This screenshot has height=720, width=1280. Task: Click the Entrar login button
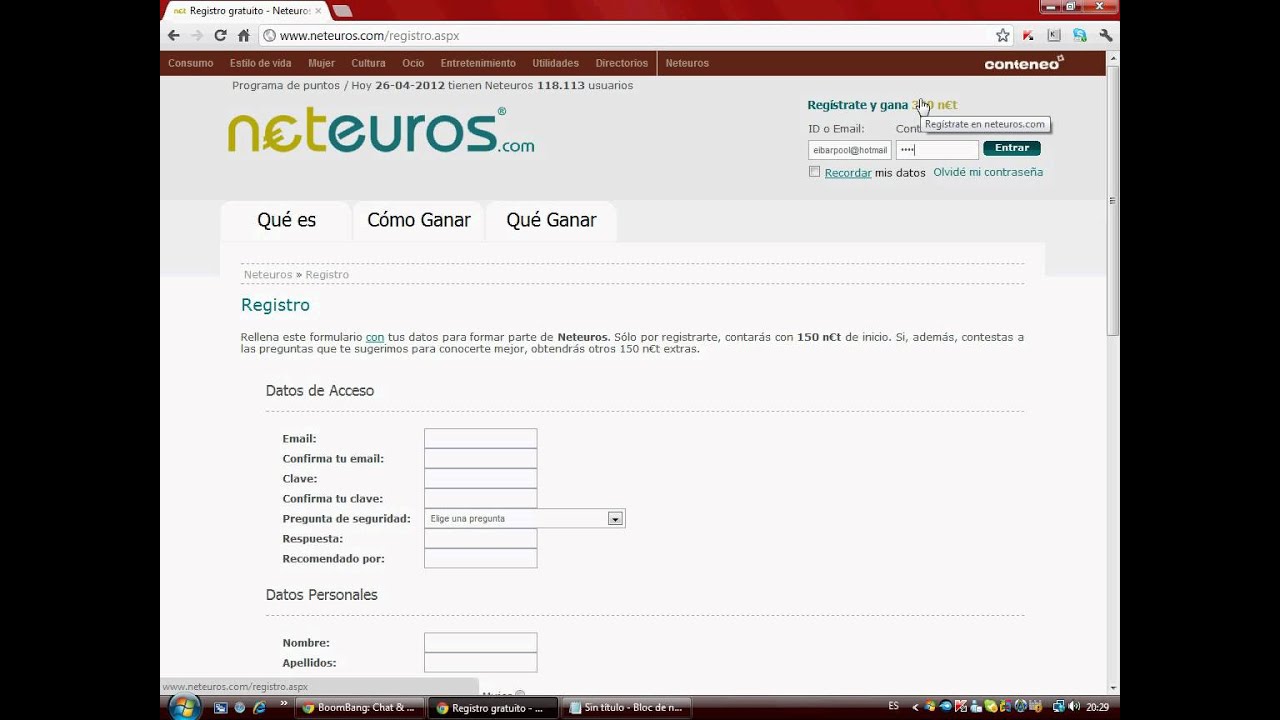1012,148
